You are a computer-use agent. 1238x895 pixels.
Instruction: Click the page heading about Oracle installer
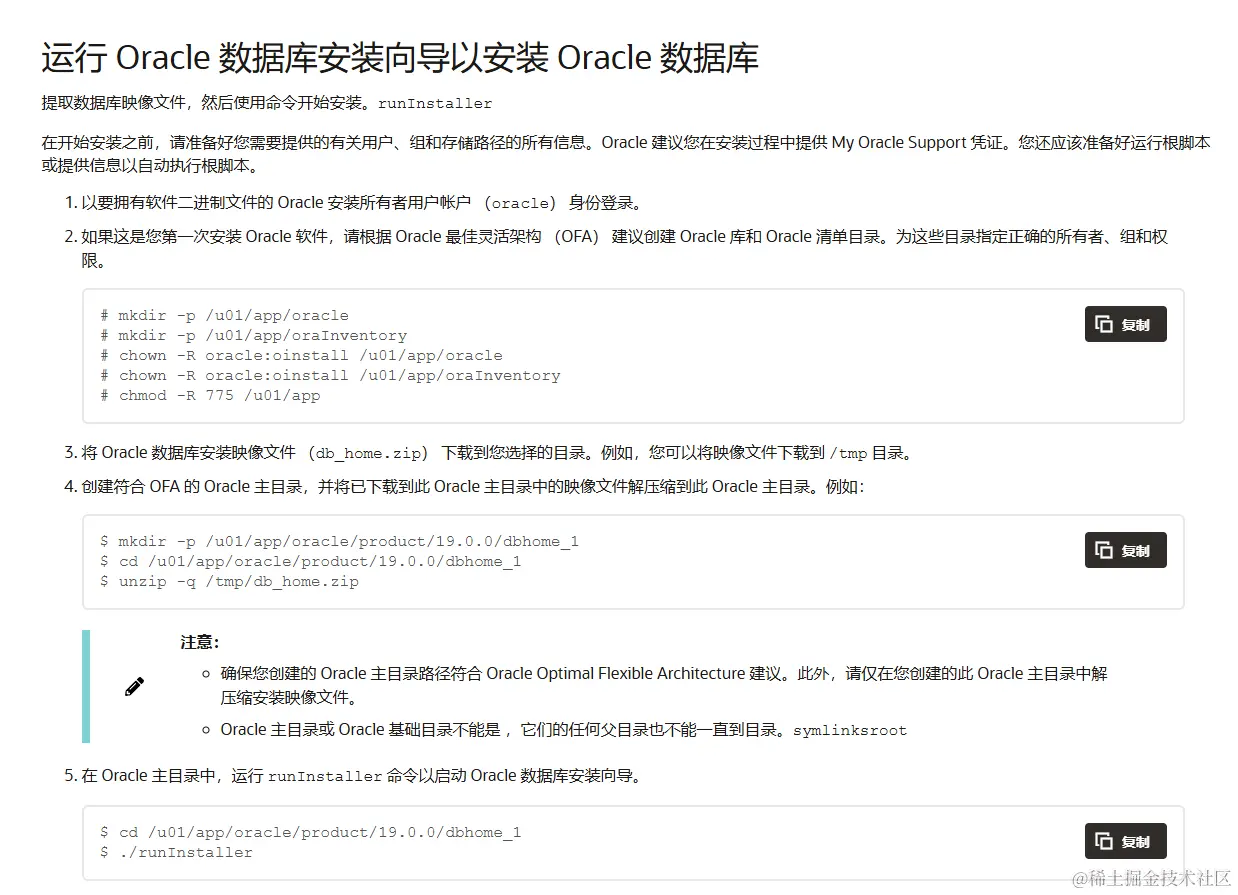(x=400, y=58)
